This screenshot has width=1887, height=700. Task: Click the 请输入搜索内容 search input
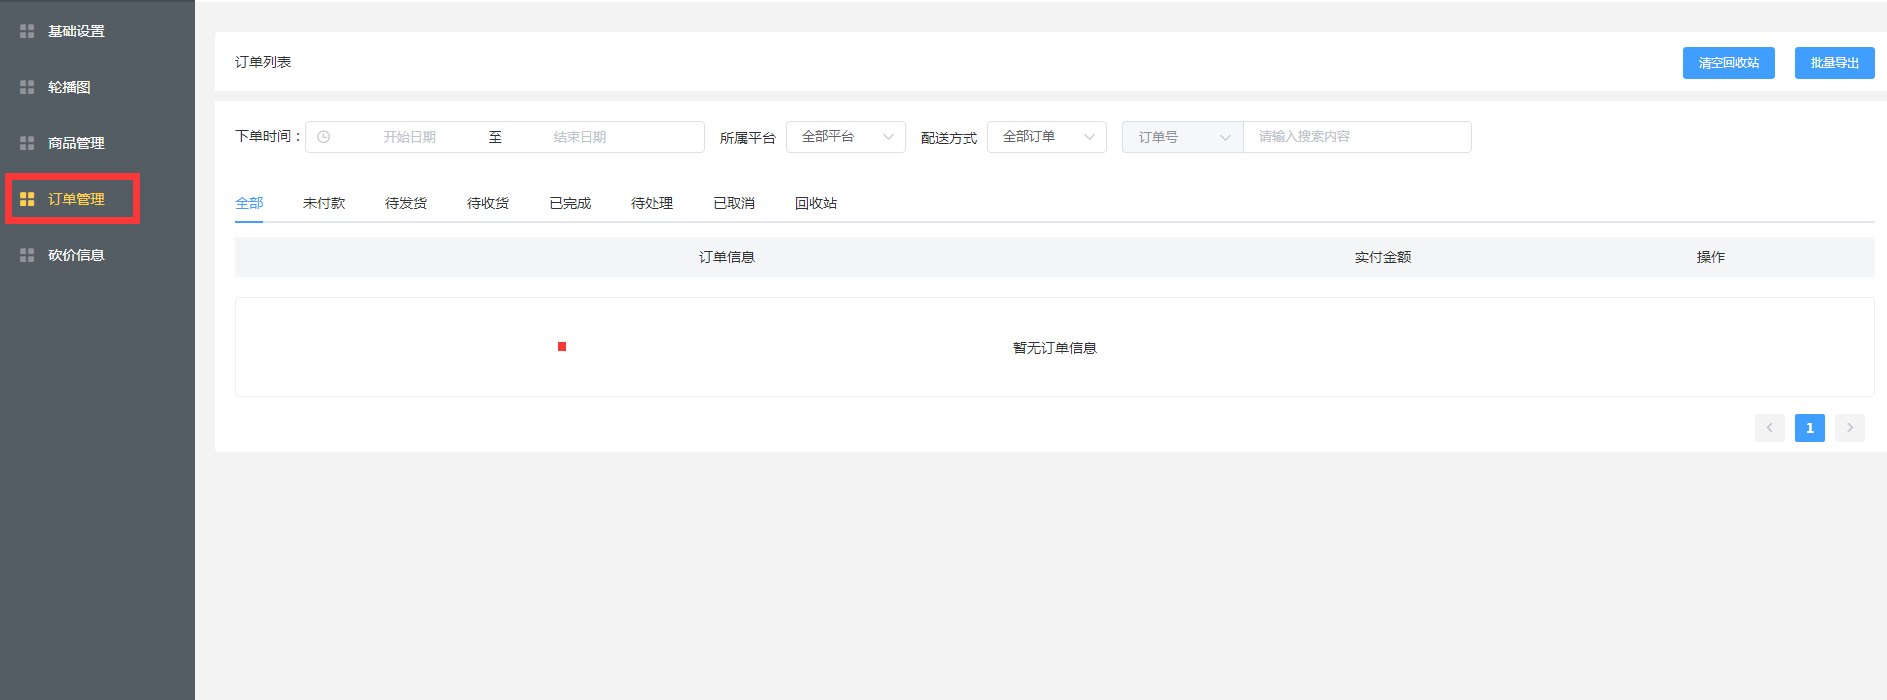click(1357, 137)
